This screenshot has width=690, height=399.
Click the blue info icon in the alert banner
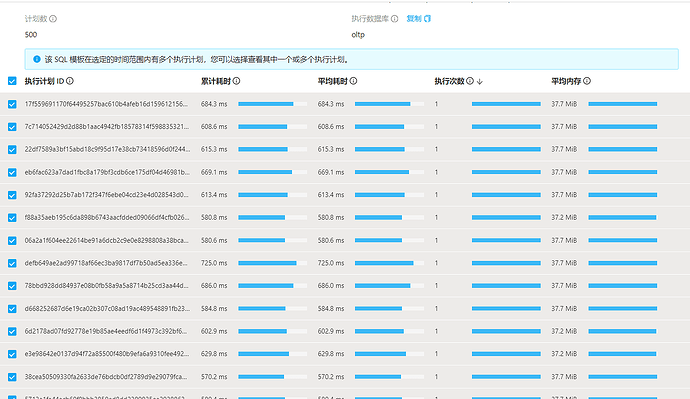point(37,59)
